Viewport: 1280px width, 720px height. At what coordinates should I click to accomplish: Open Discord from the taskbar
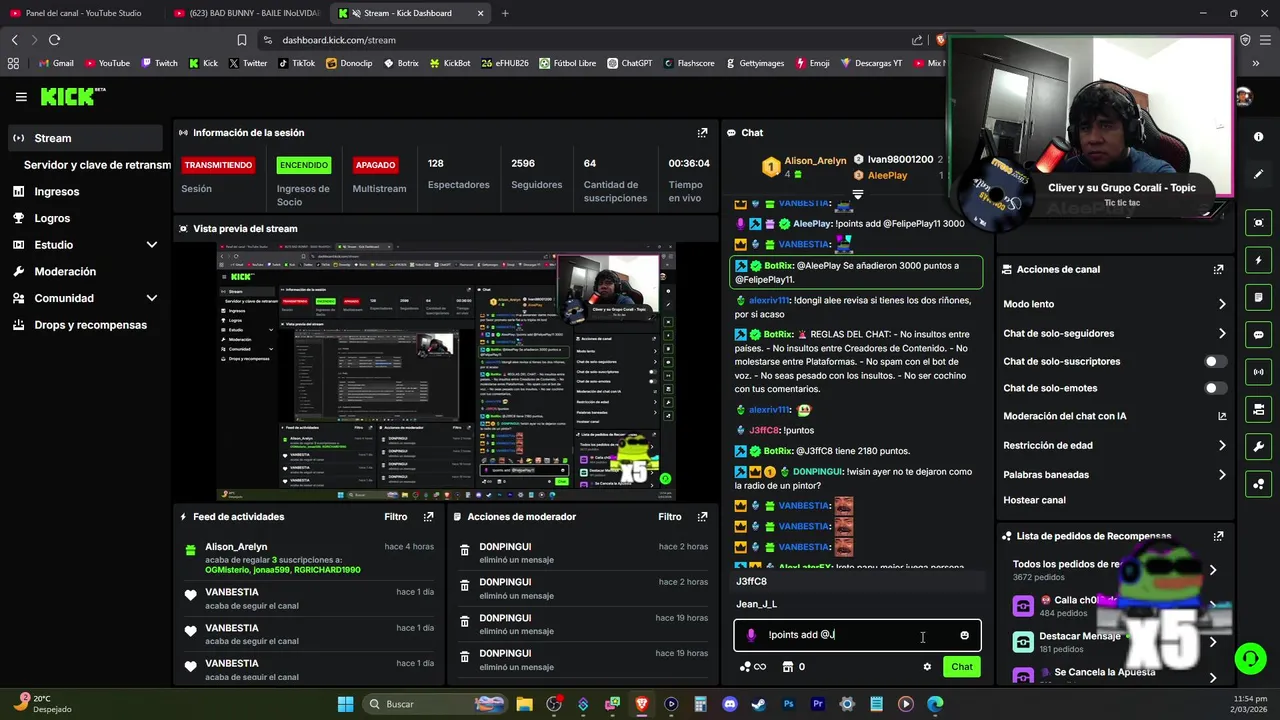tap(729, 704)
